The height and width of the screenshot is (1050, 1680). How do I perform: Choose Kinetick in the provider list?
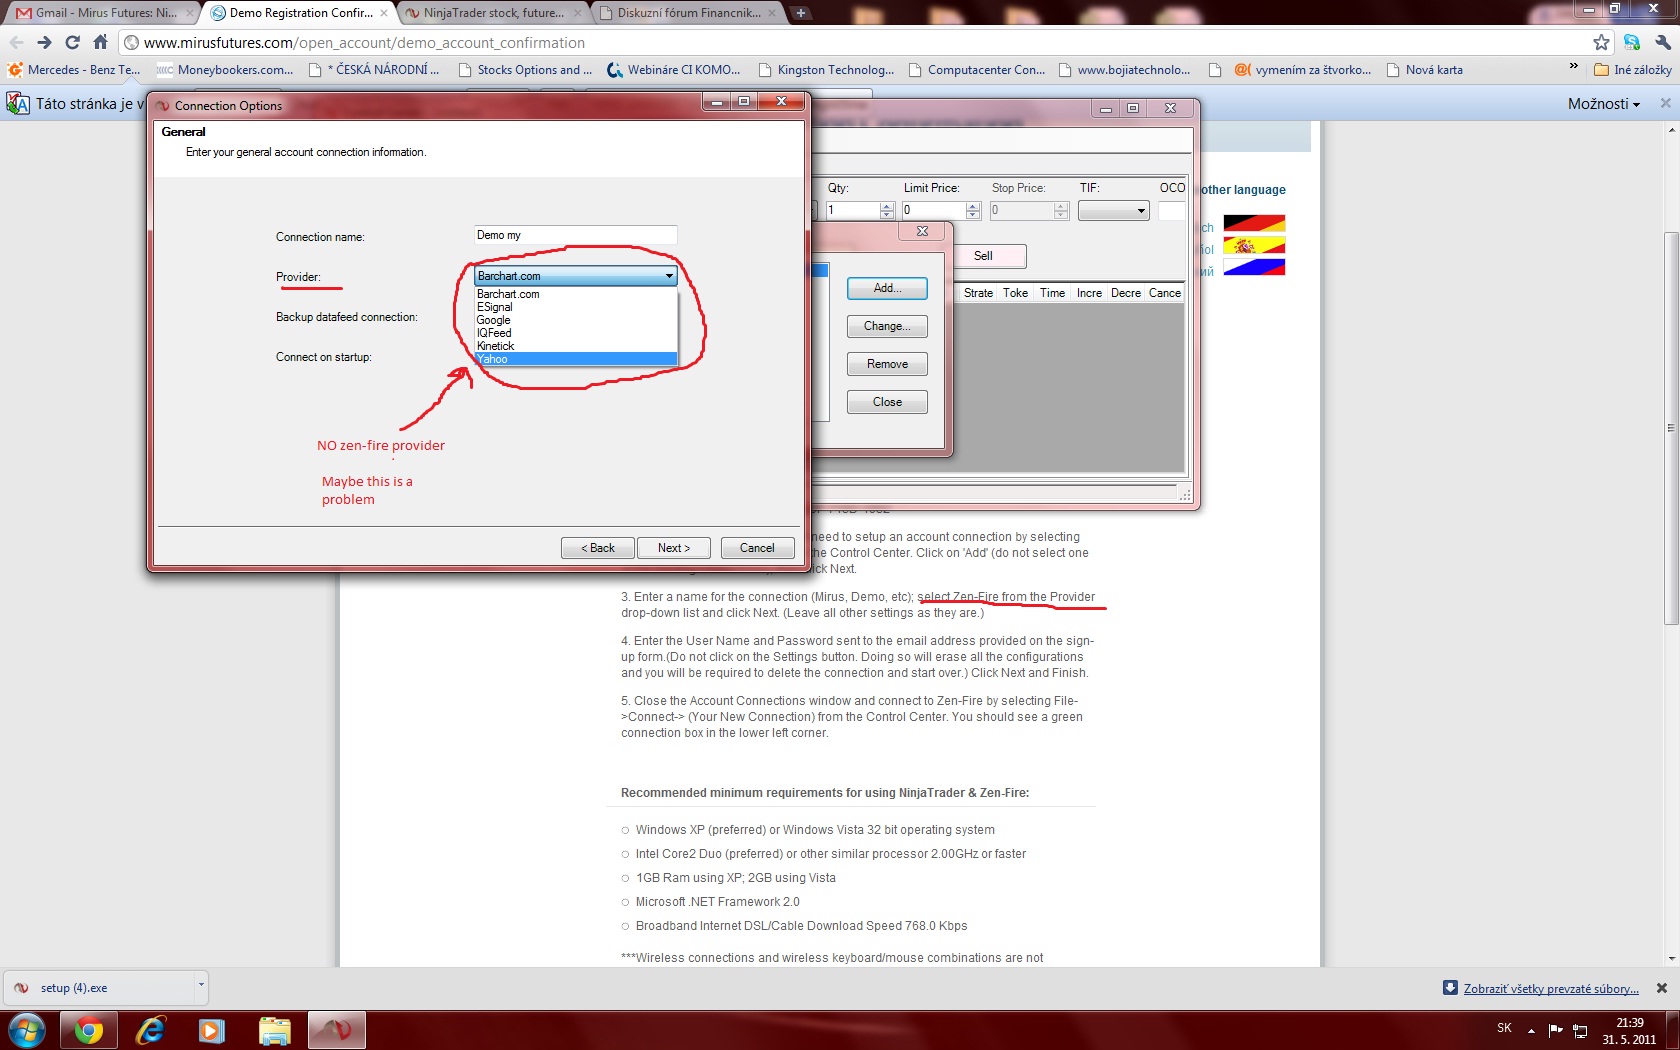[576, 346]
